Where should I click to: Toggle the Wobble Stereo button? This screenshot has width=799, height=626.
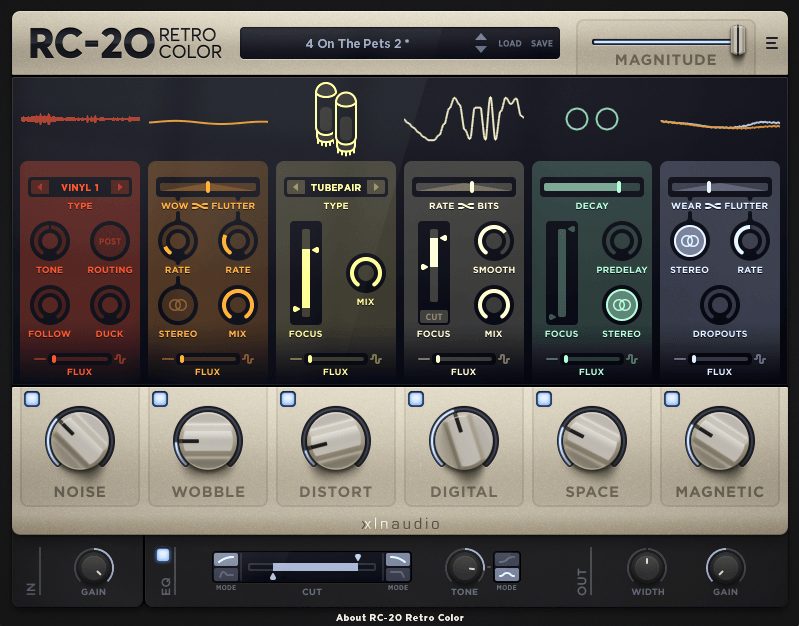tap(177, 305)
